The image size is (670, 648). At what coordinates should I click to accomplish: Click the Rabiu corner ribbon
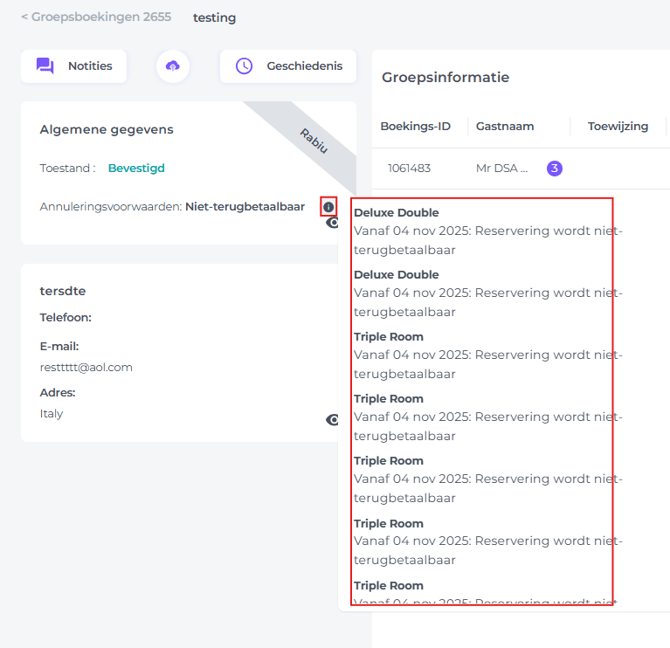tap(313, 140)
